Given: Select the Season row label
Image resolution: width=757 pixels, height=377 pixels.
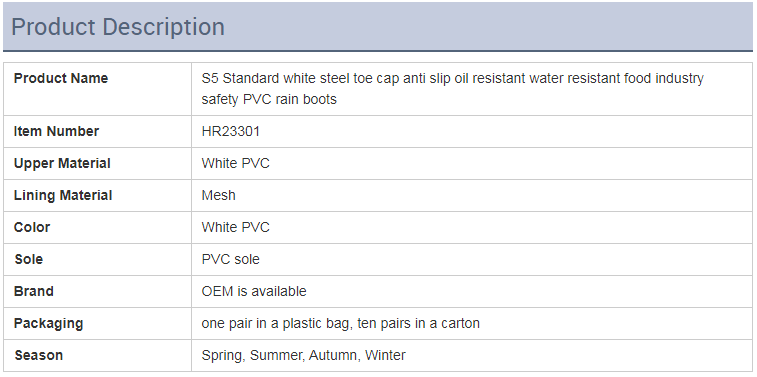Looking at the screenshot, I should 39,355.
